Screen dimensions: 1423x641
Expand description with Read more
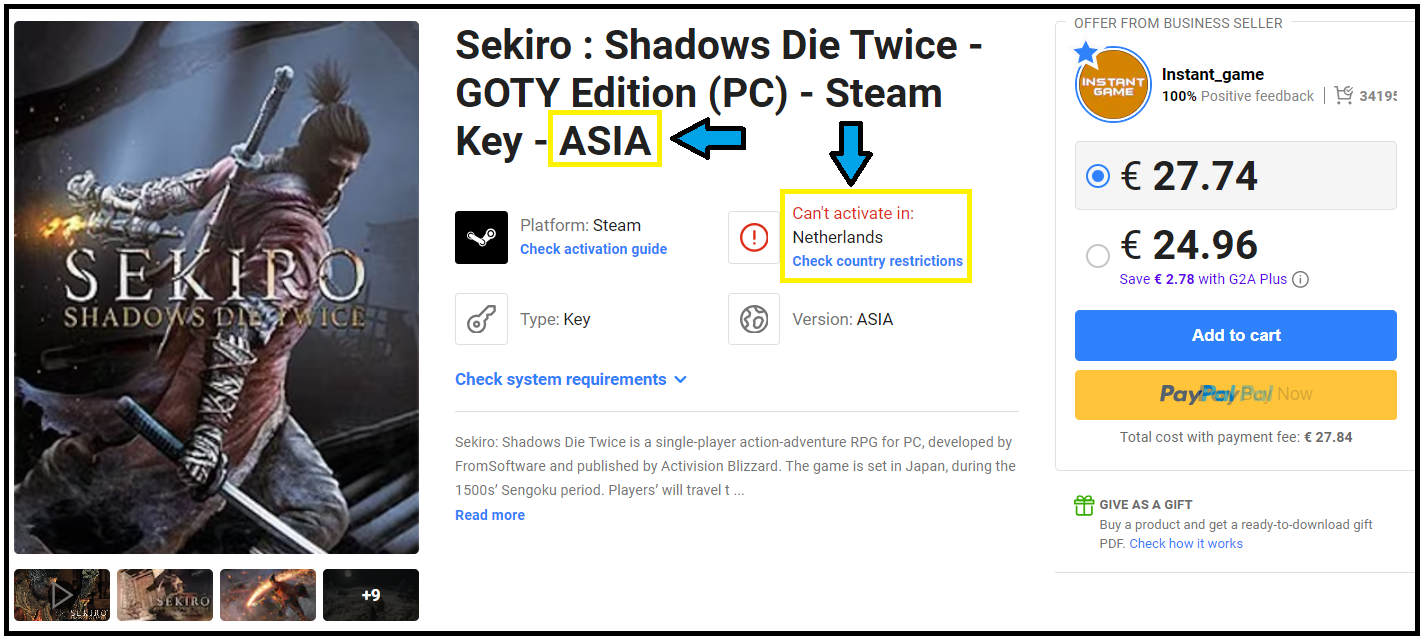click(x=490, y=515)
